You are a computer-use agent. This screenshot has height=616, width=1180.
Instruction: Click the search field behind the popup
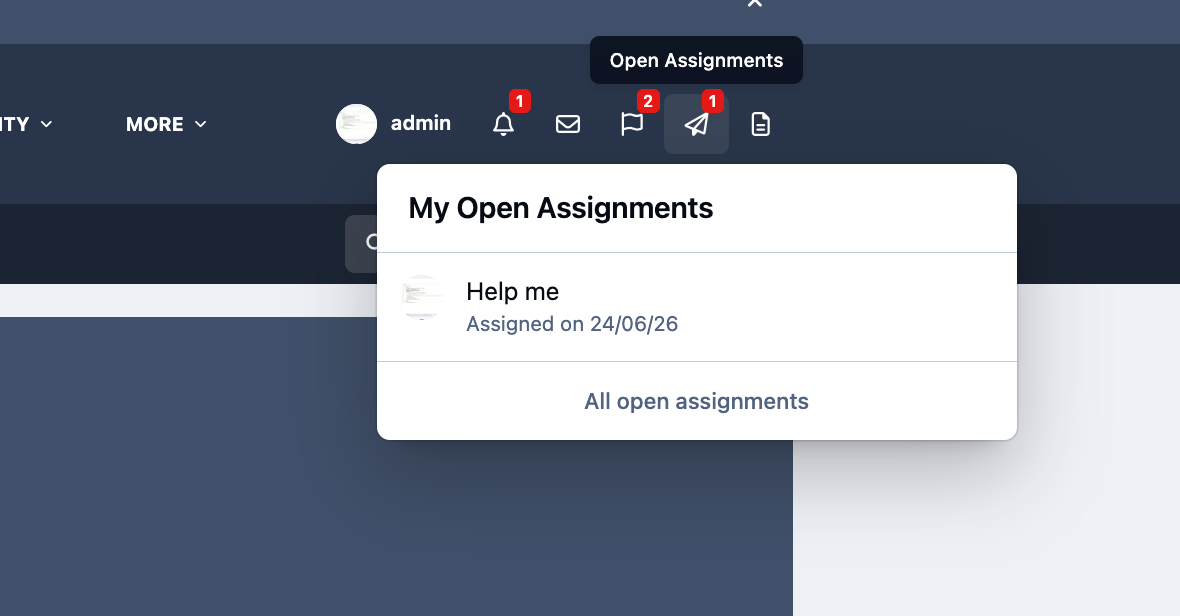(362, 244)
